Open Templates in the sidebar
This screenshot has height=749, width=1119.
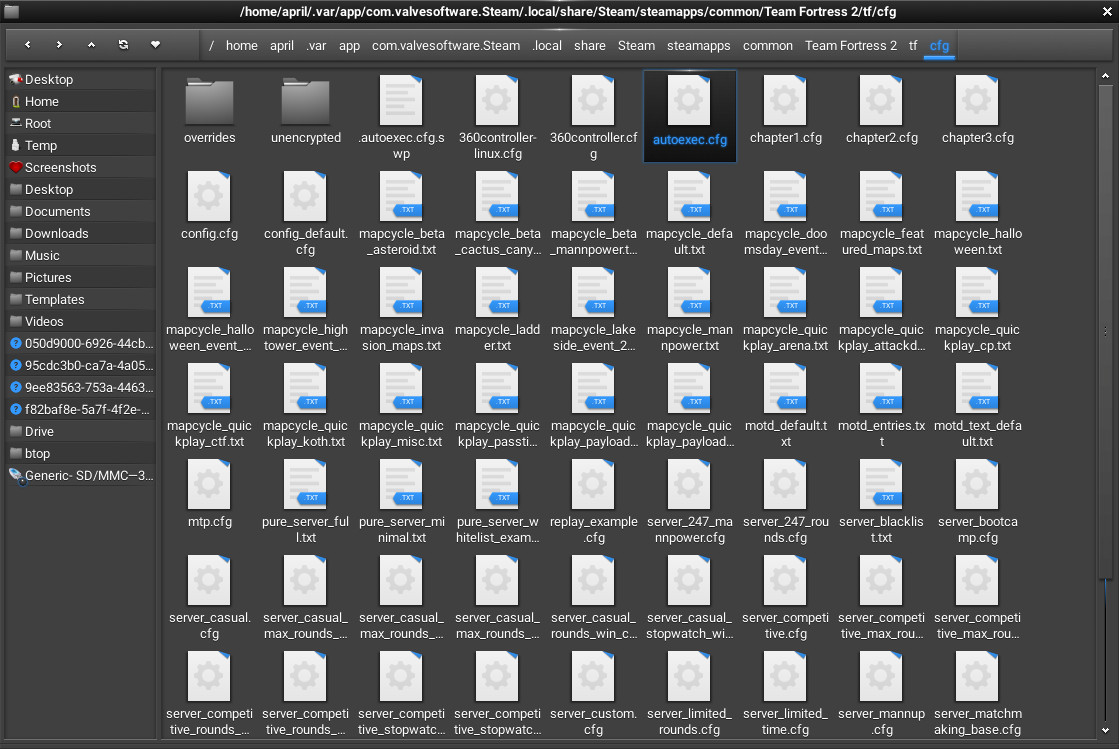coord(80,300)
